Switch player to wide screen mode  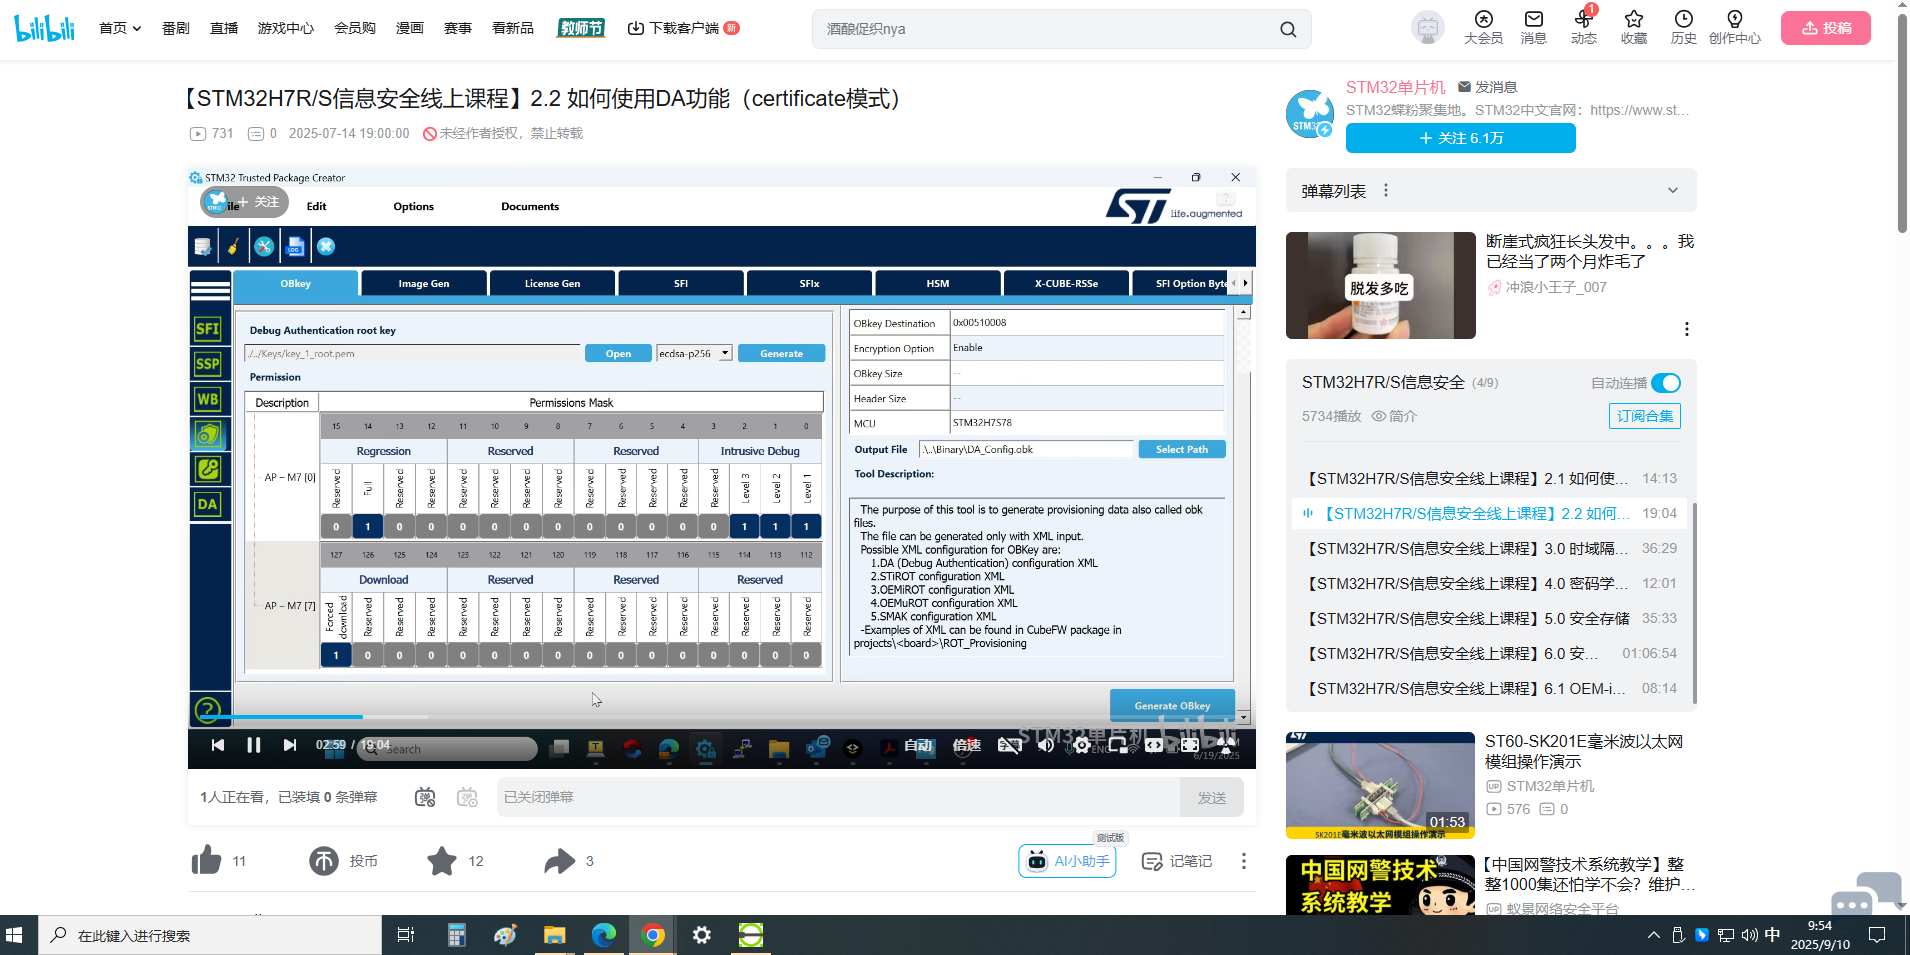click(1154, 745)
